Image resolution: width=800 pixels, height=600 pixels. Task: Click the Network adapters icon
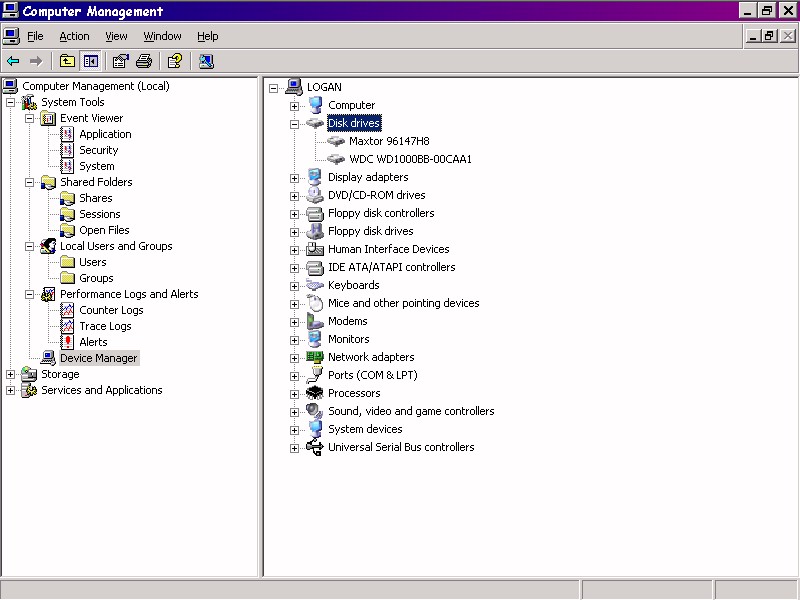(315, 357)
